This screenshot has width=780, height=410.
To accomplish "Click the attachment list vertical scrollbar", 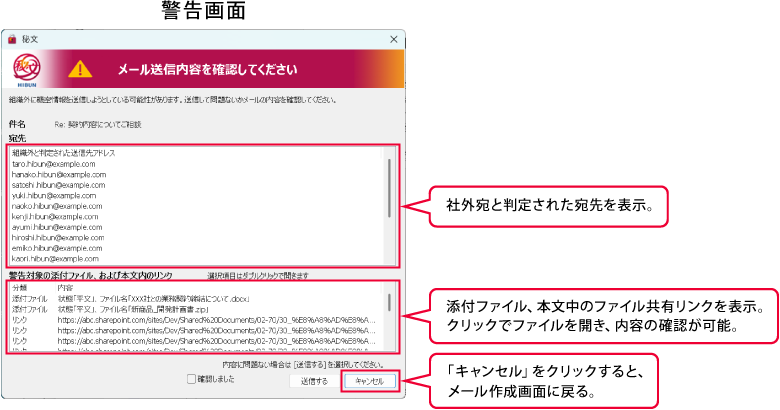I will point(389,303).
